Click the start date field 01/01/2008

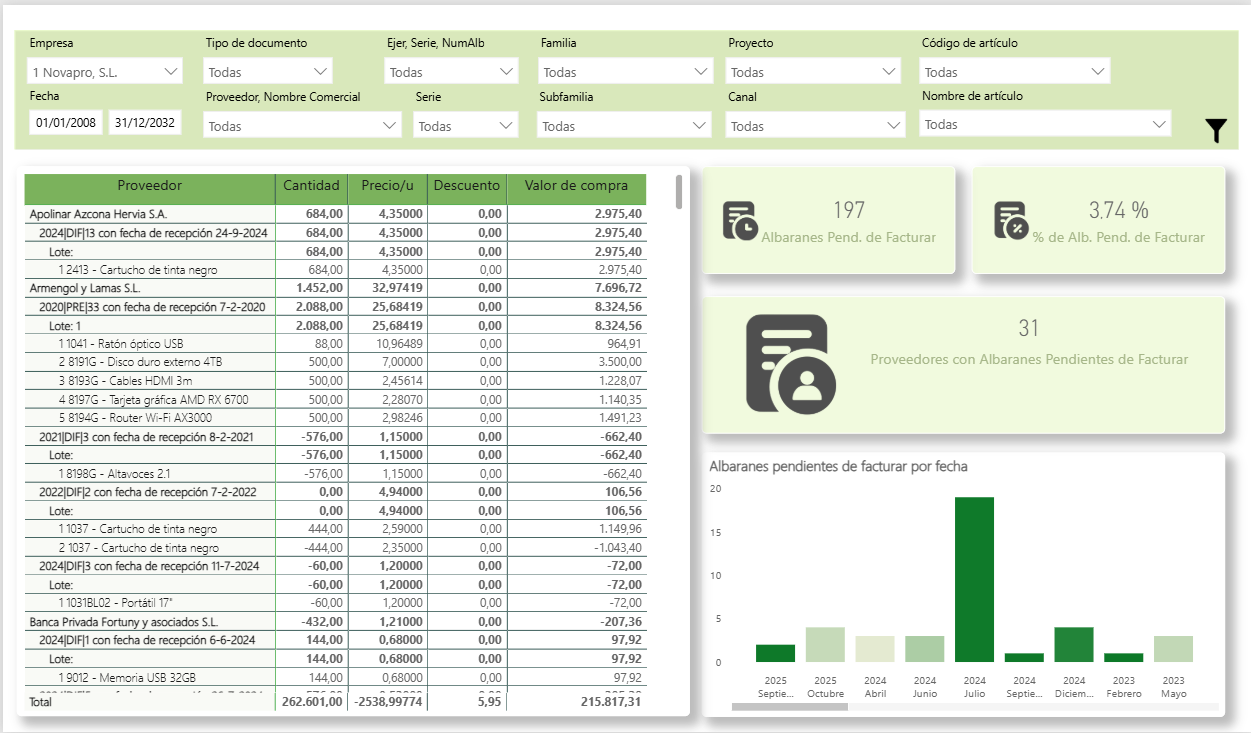(66, 123)
